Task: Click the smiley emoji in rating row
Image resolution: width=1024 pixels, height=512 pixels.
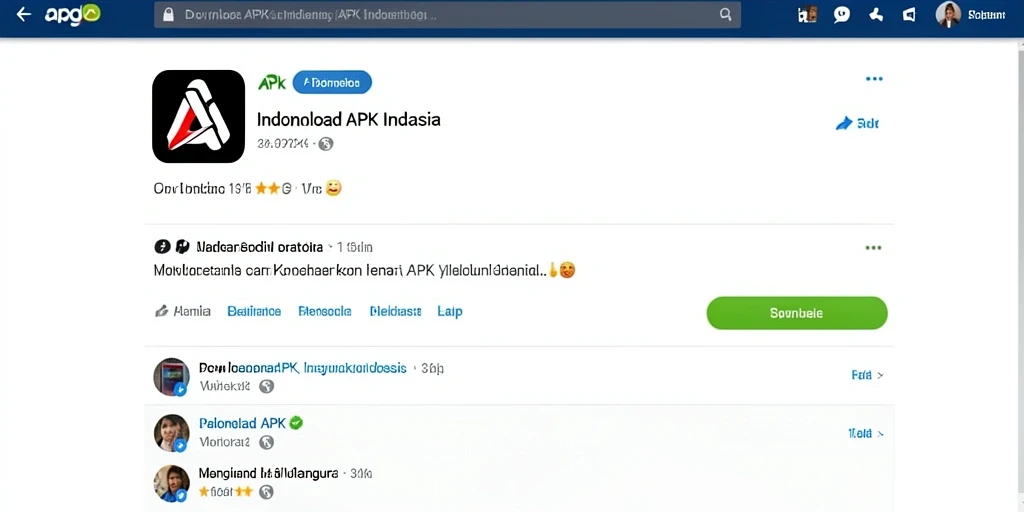Action: click(333, 189)
